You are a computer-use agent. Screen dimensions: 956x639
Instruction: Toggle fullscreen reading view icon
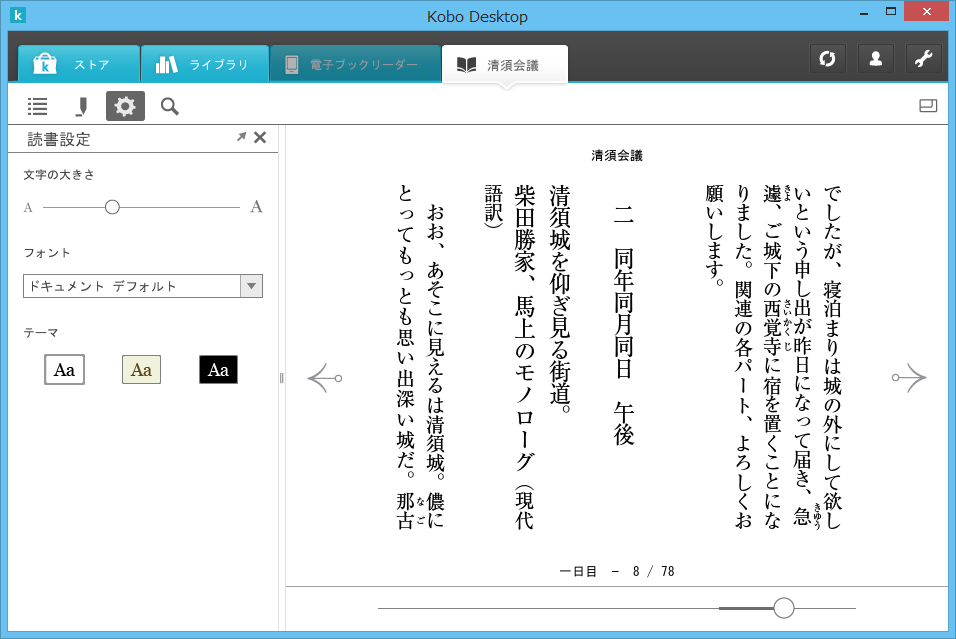(x=928, y=106)
